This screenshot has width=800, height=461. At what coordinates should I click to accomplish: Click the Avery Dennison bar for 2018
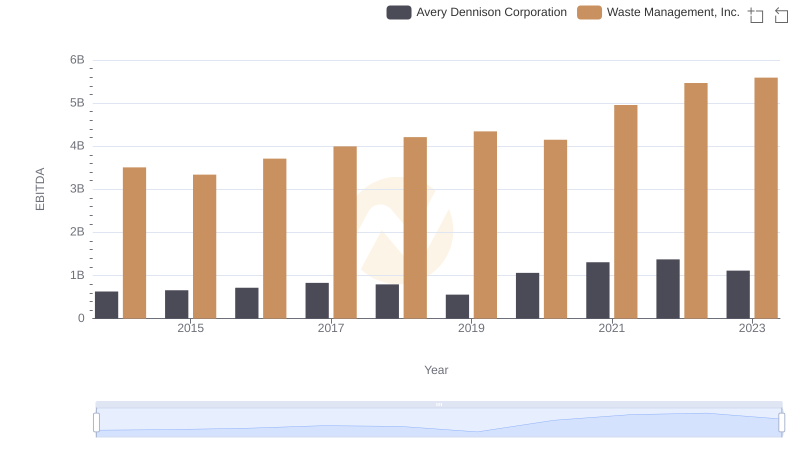point(387,301)
